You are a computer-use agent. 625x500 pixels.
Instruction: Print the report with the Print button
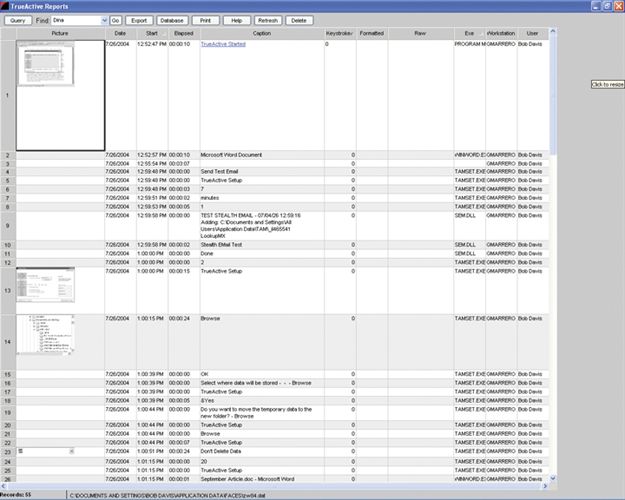(205, 20)
